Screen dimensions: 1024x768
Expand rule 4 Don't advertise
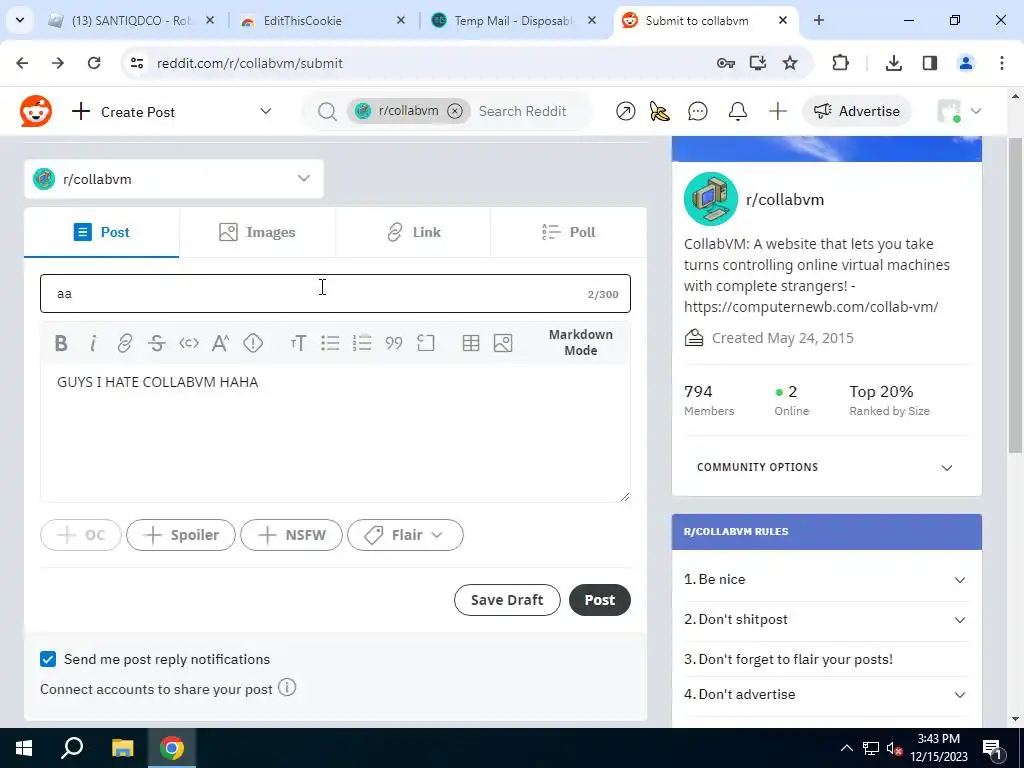pyautogui.click(x=826, y=694)
